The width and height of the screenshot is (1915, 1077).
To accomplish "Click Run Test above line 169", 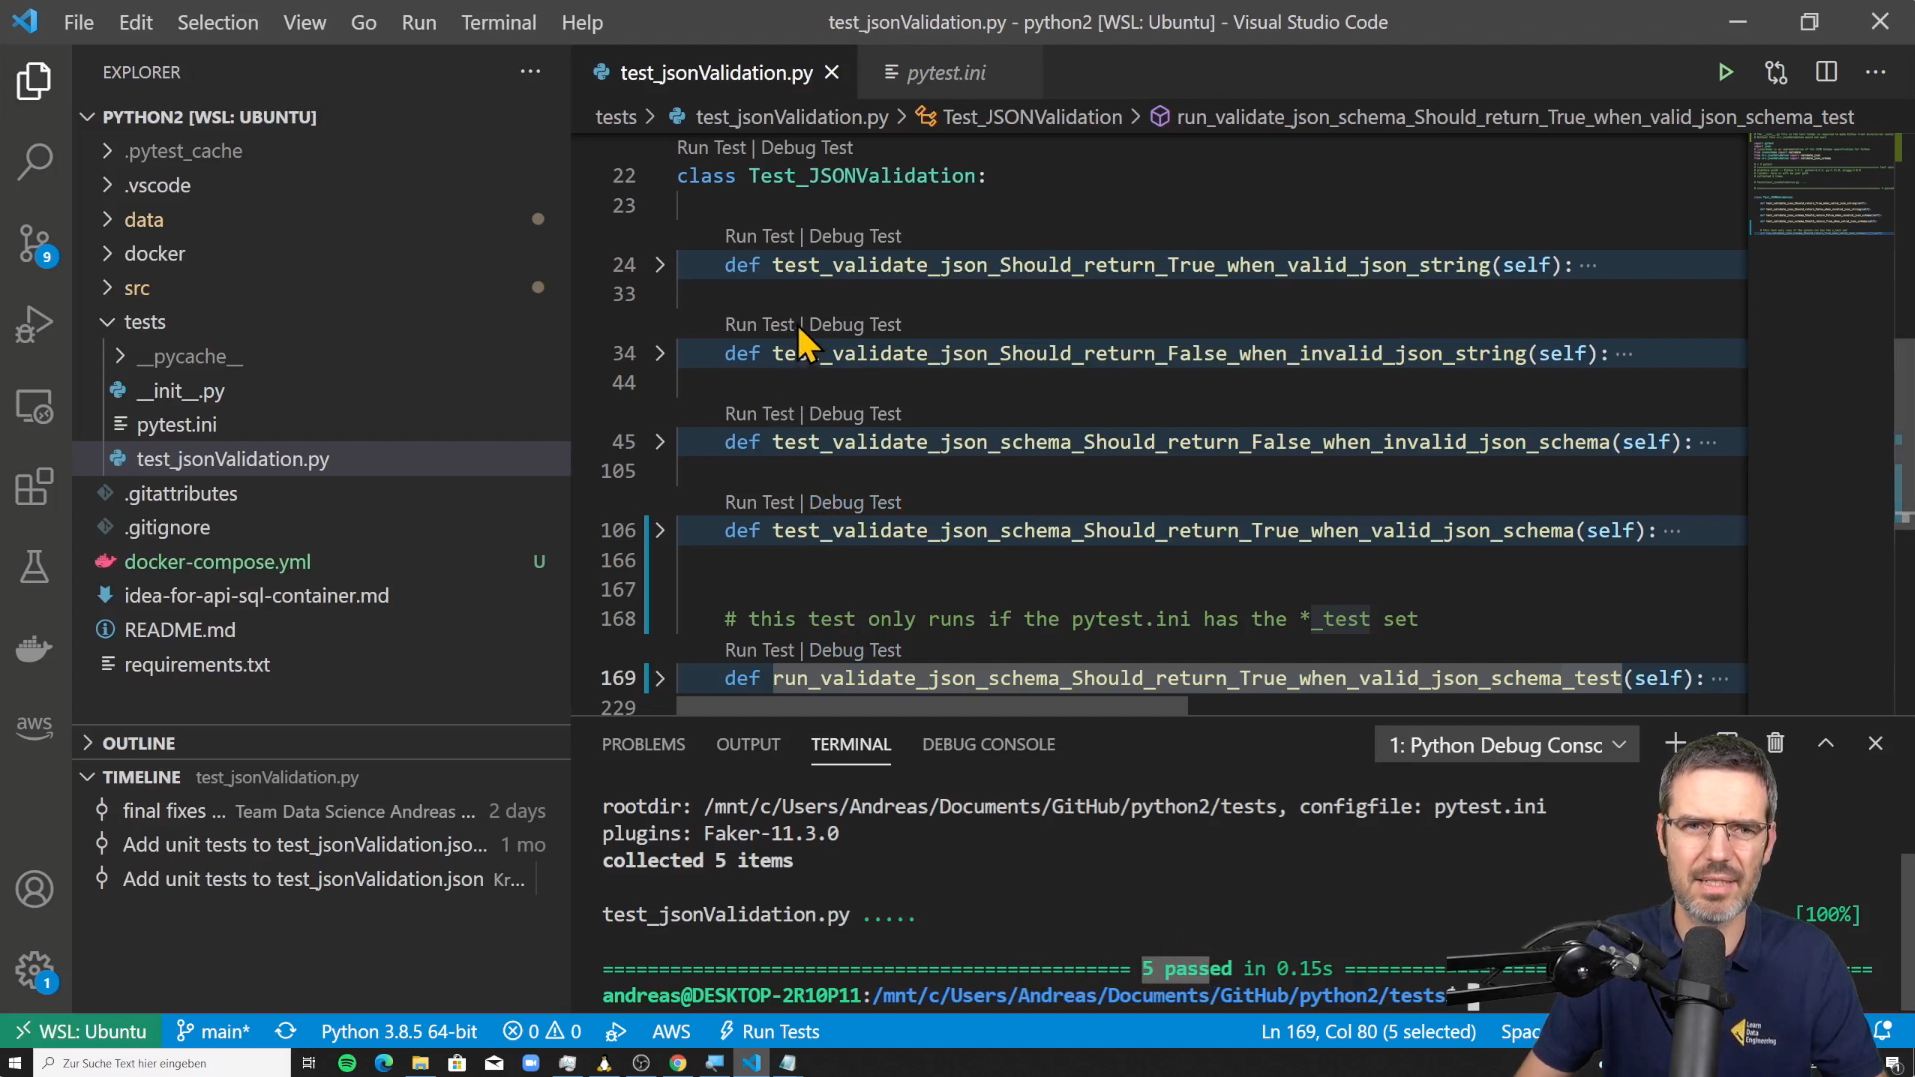I will [x=759, y=650].
